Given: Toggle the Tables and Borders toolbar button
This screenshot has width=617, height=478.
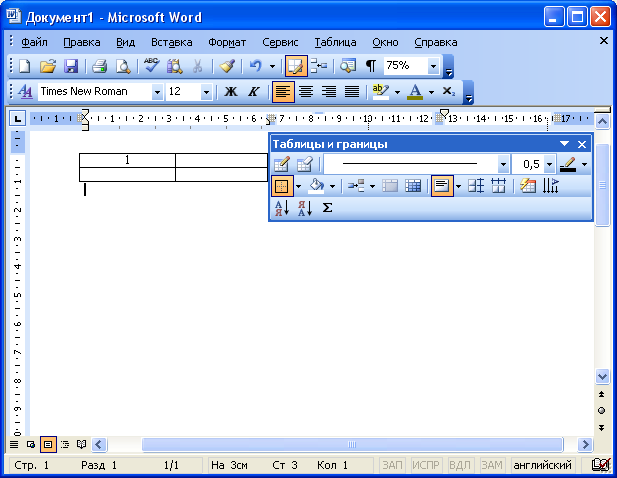Looking at the screenshot, I should point(296,66).
